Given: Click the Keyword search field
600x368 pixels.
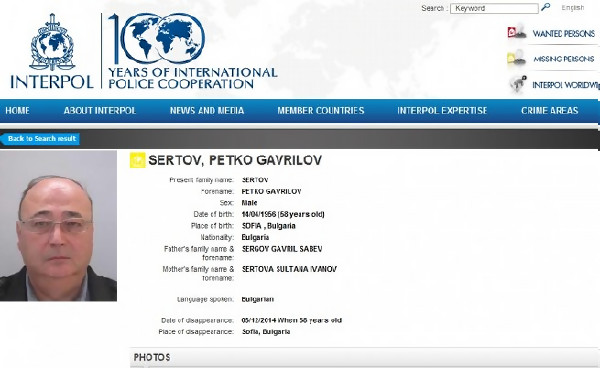Looking at the screenshot, I should [x=494, y=8].
